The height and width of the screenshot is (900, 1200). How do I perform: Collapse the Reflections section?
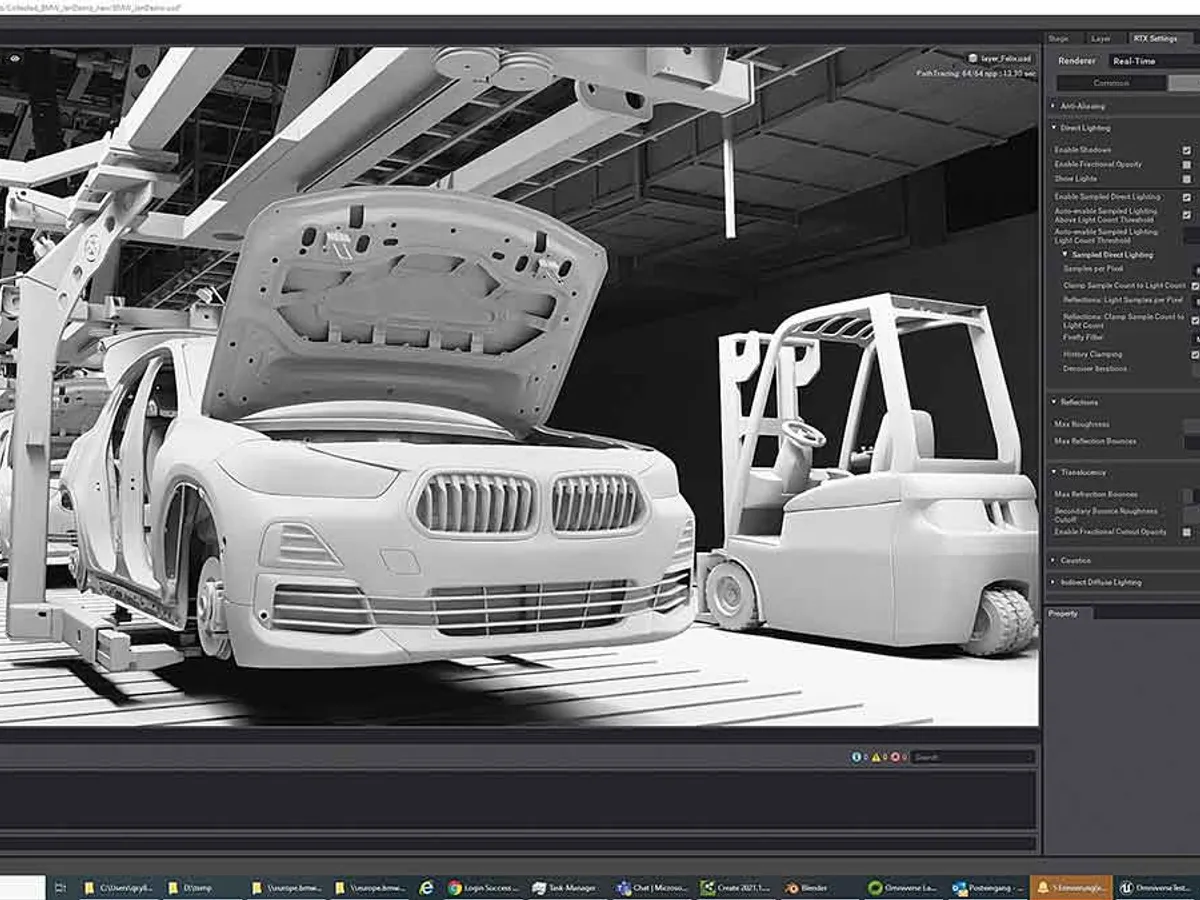(1079, 402)
